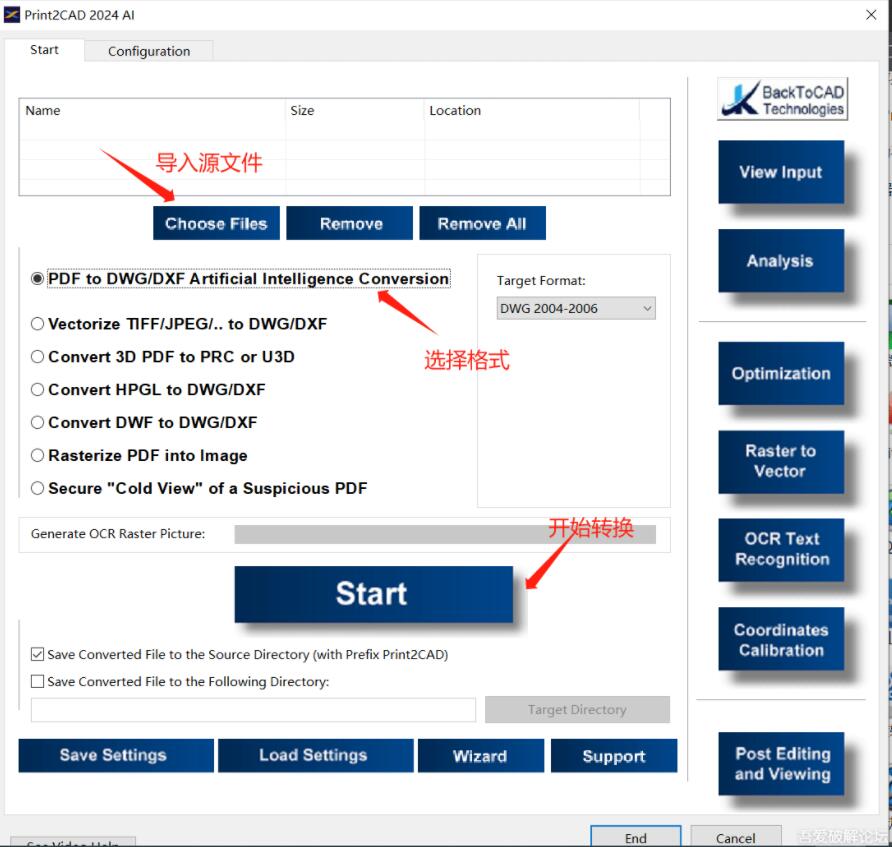Launch OCR Text Recognition
The width and height of the screenshot is (892, 847).
tap(781, 549)
